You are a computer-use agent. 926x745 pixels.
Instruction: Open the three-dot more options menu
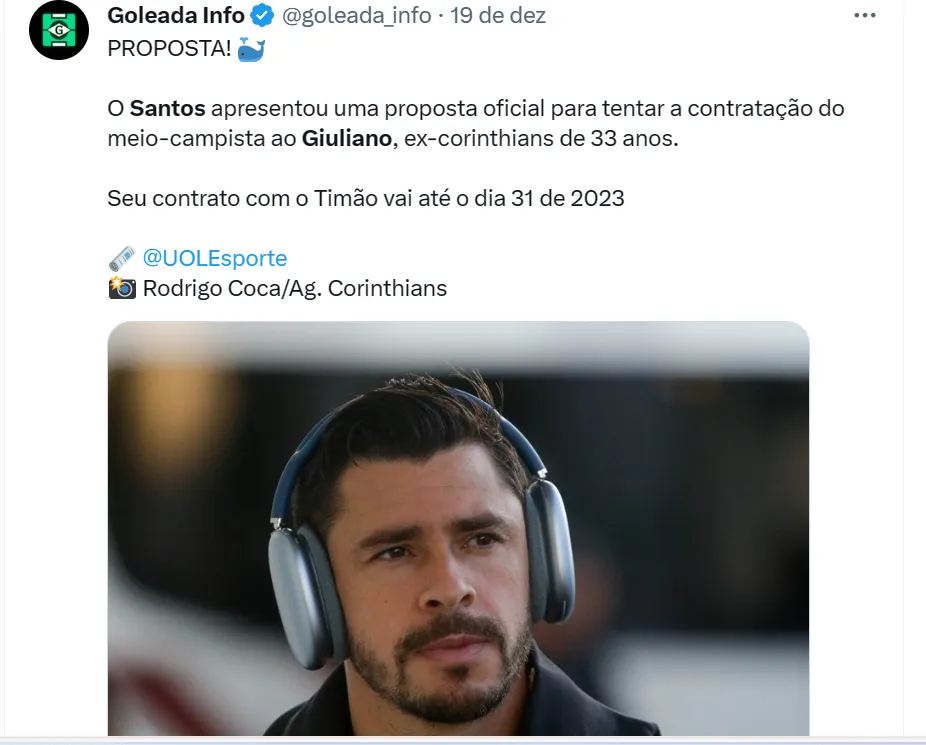click(x=865, y=15)
